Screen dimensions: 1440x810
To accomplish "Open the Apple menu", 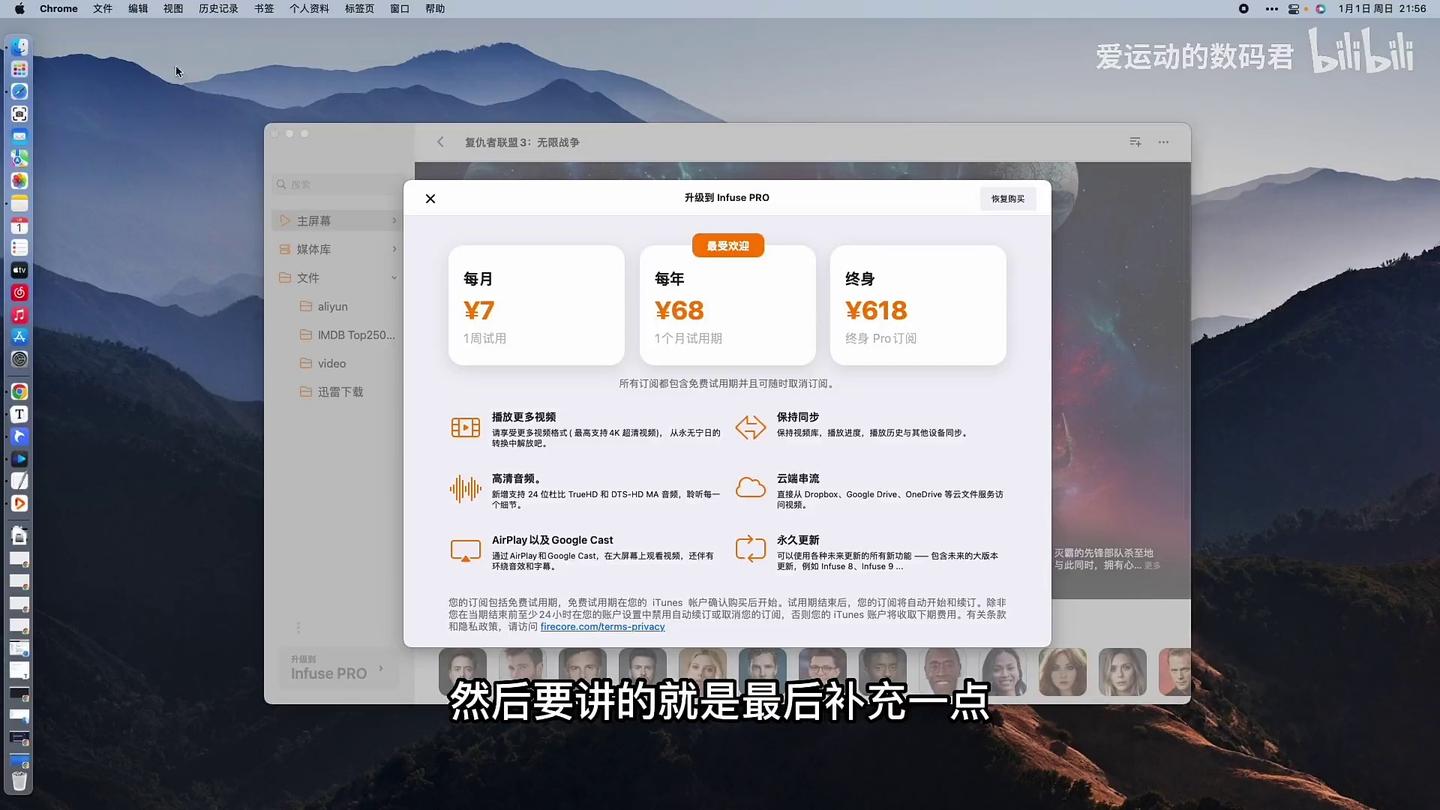I will click(19, 8).
